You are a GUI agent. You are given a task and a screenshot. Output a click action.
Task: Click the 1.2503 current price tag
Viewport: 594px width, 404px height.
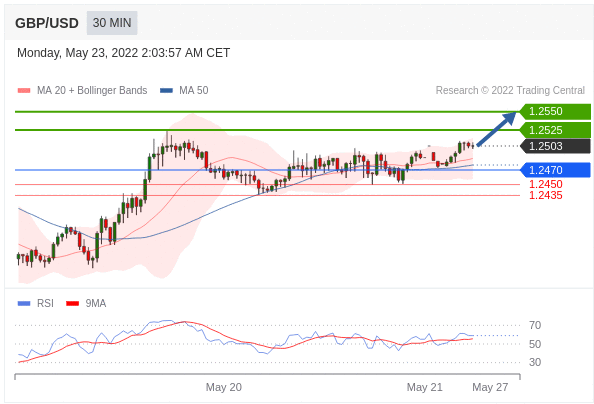click(555, 146)
